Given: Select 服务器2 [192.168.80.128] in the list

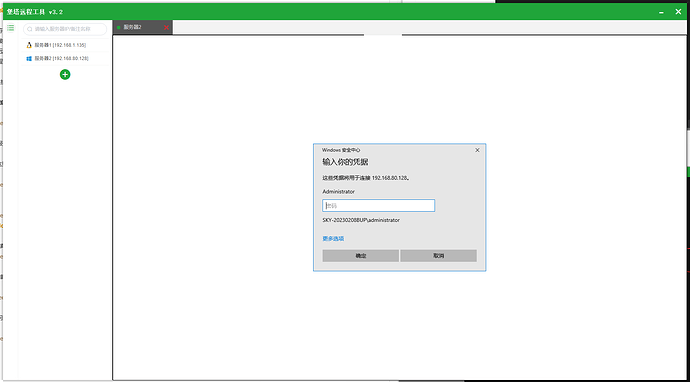Looking at the screenshot, I should click(62, 58).
